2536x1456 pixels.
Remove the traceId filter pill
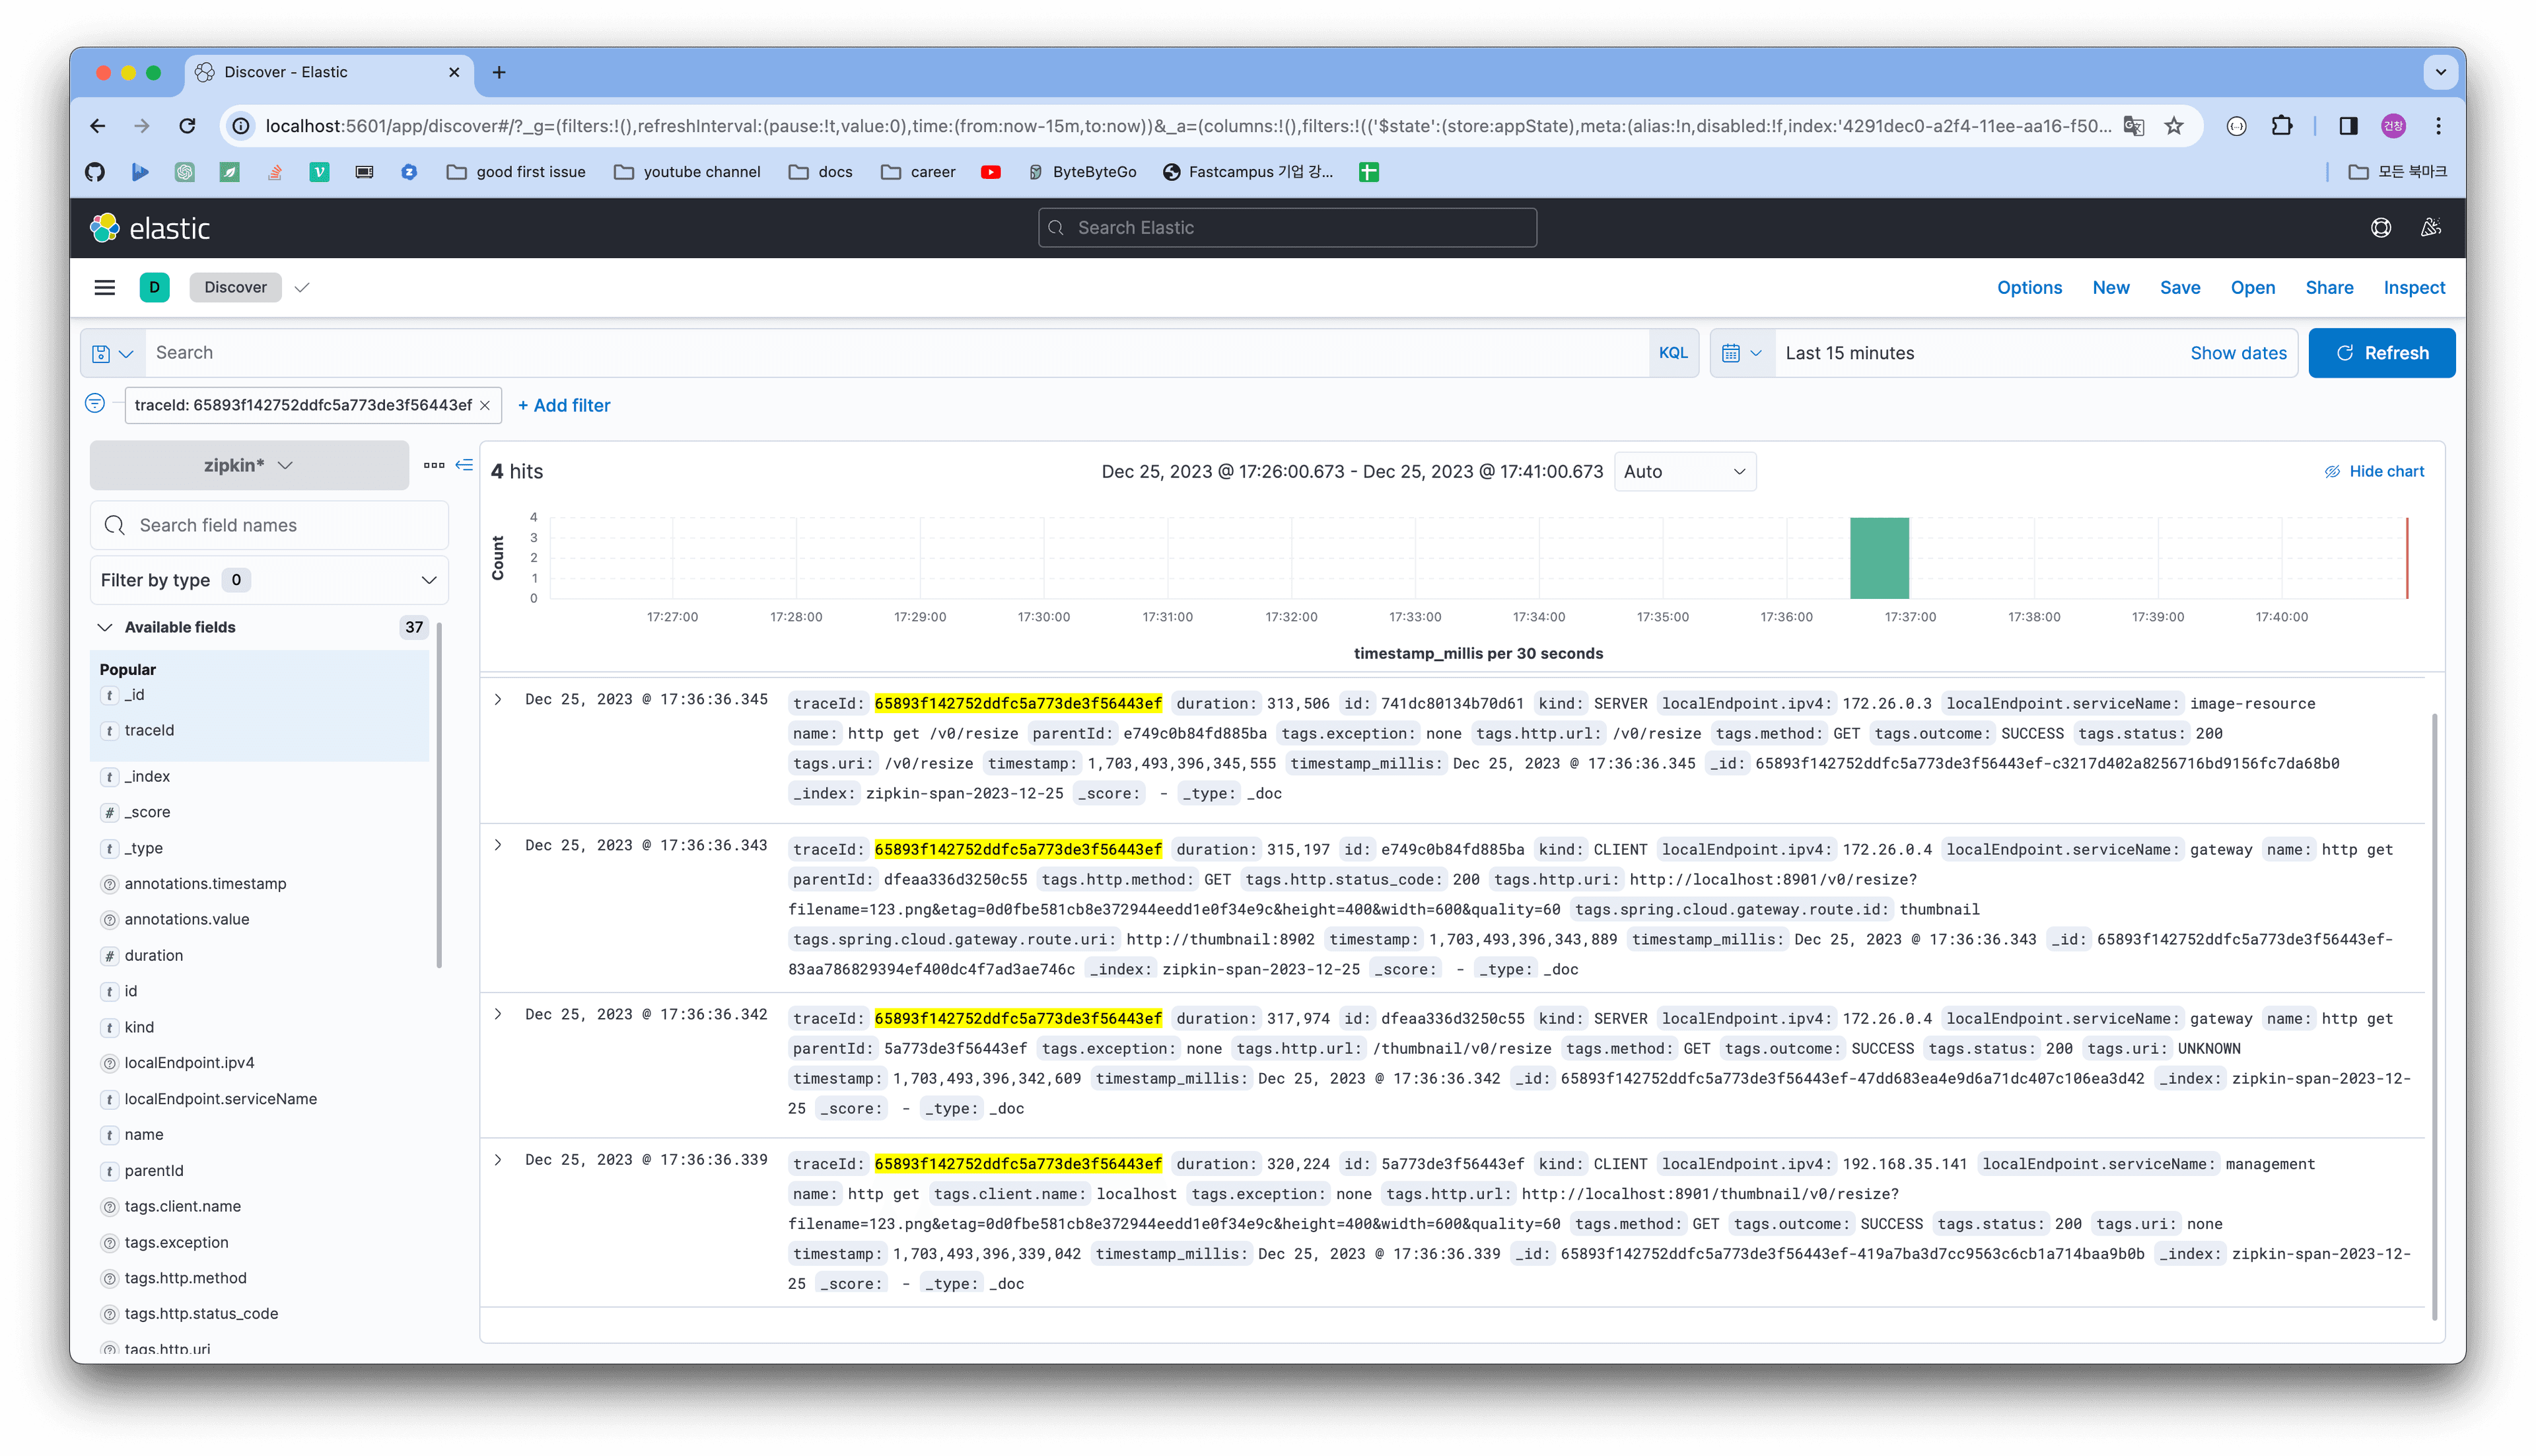(x=485, y=406)
